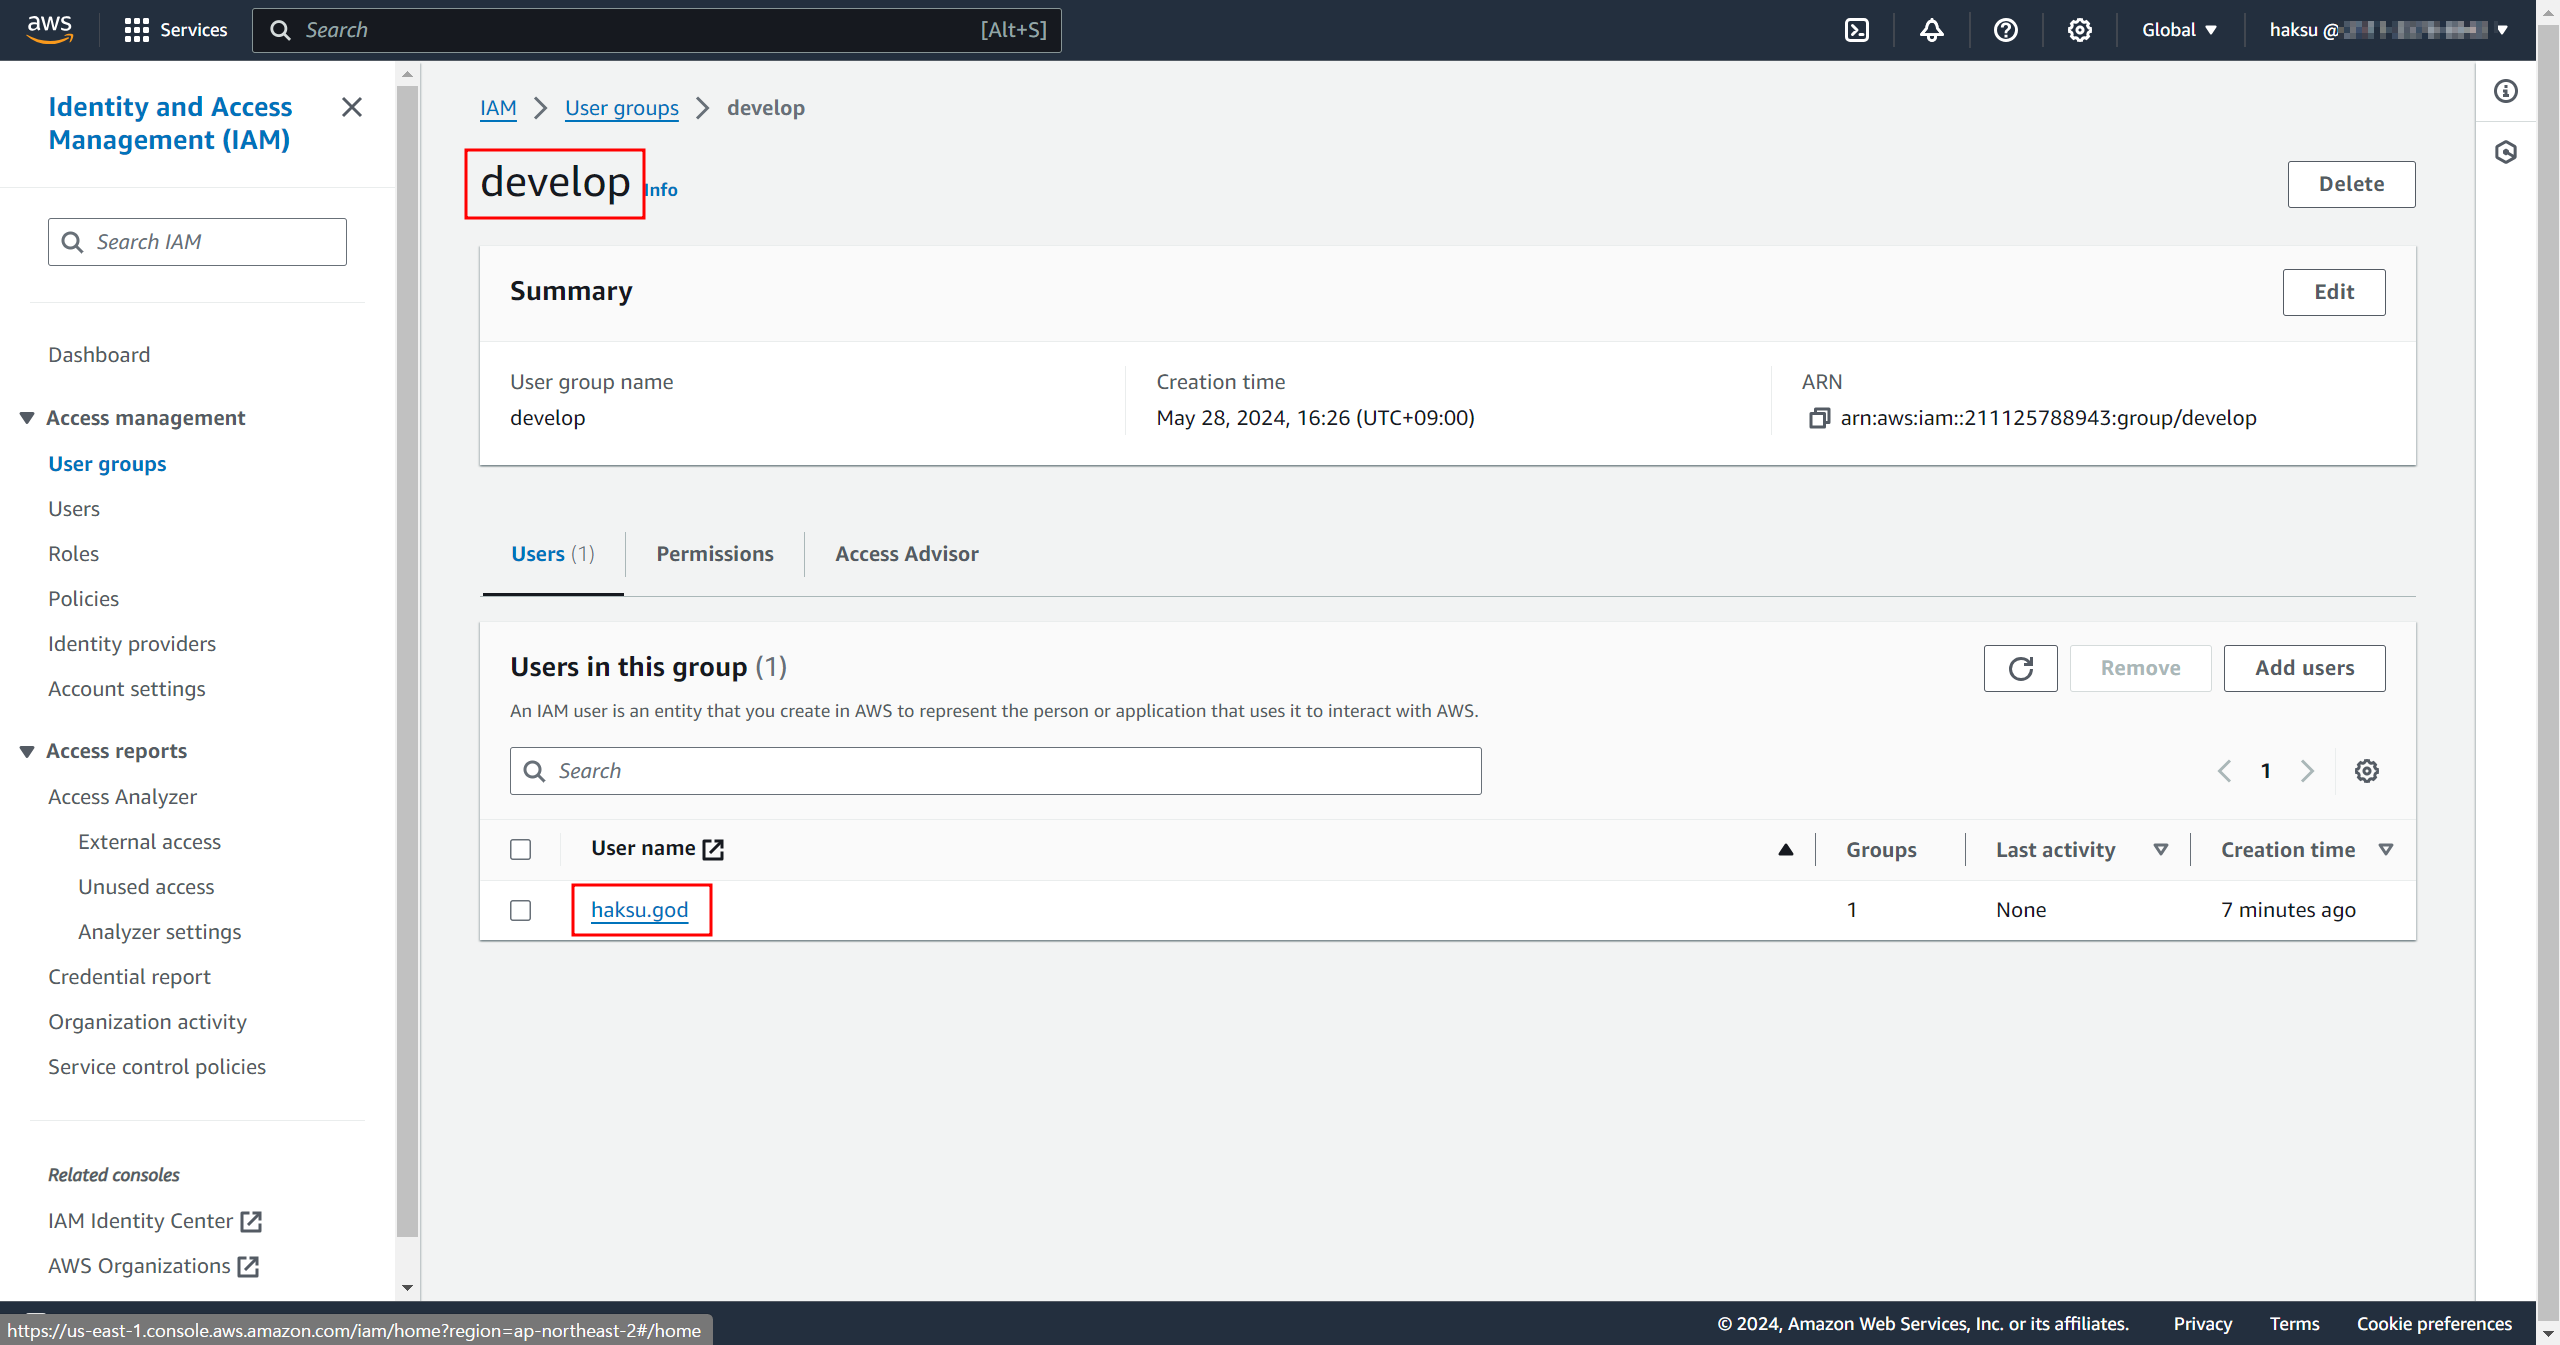This screenshot has height=1345, width=2560.
Task: Open the info panel icon at right
Action: [2505, 92]
